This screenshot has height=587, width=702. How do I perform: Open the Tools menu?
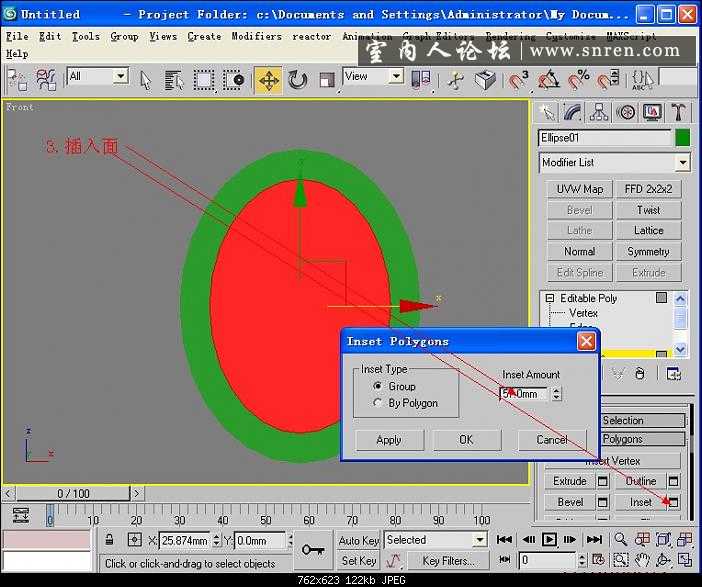point(86,37)
